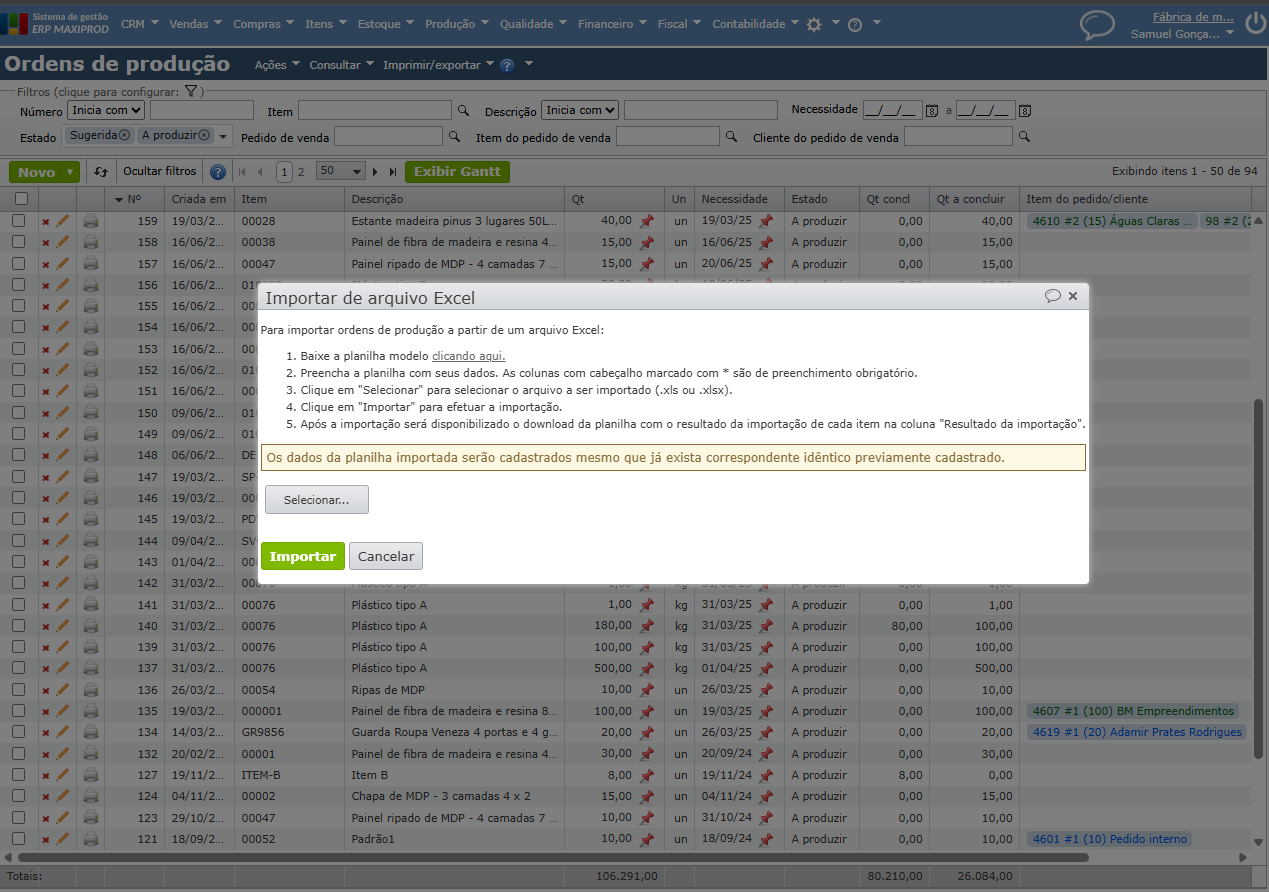Click the Item filter input field
This screenshot has height=892, width=1269.
point(375,110)
